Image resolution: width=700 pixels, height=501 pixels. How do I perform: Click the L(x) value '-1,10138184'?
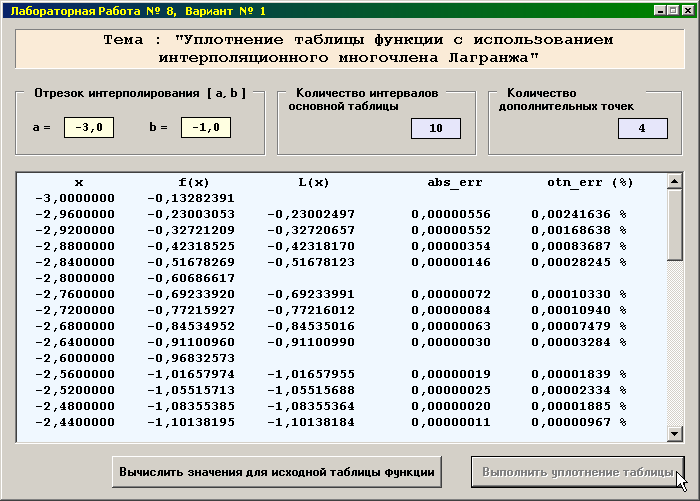[x=311, y=422]
